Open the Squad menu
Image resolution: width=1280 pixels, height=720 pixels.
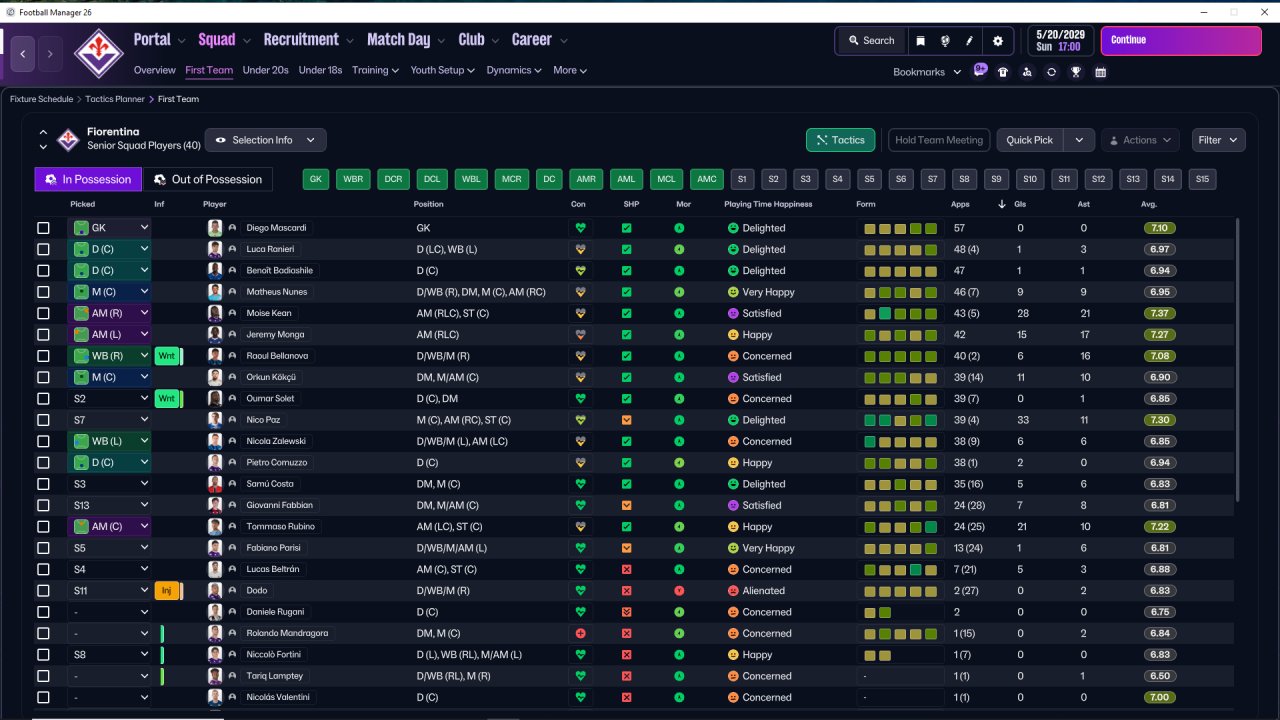point(224,40)
